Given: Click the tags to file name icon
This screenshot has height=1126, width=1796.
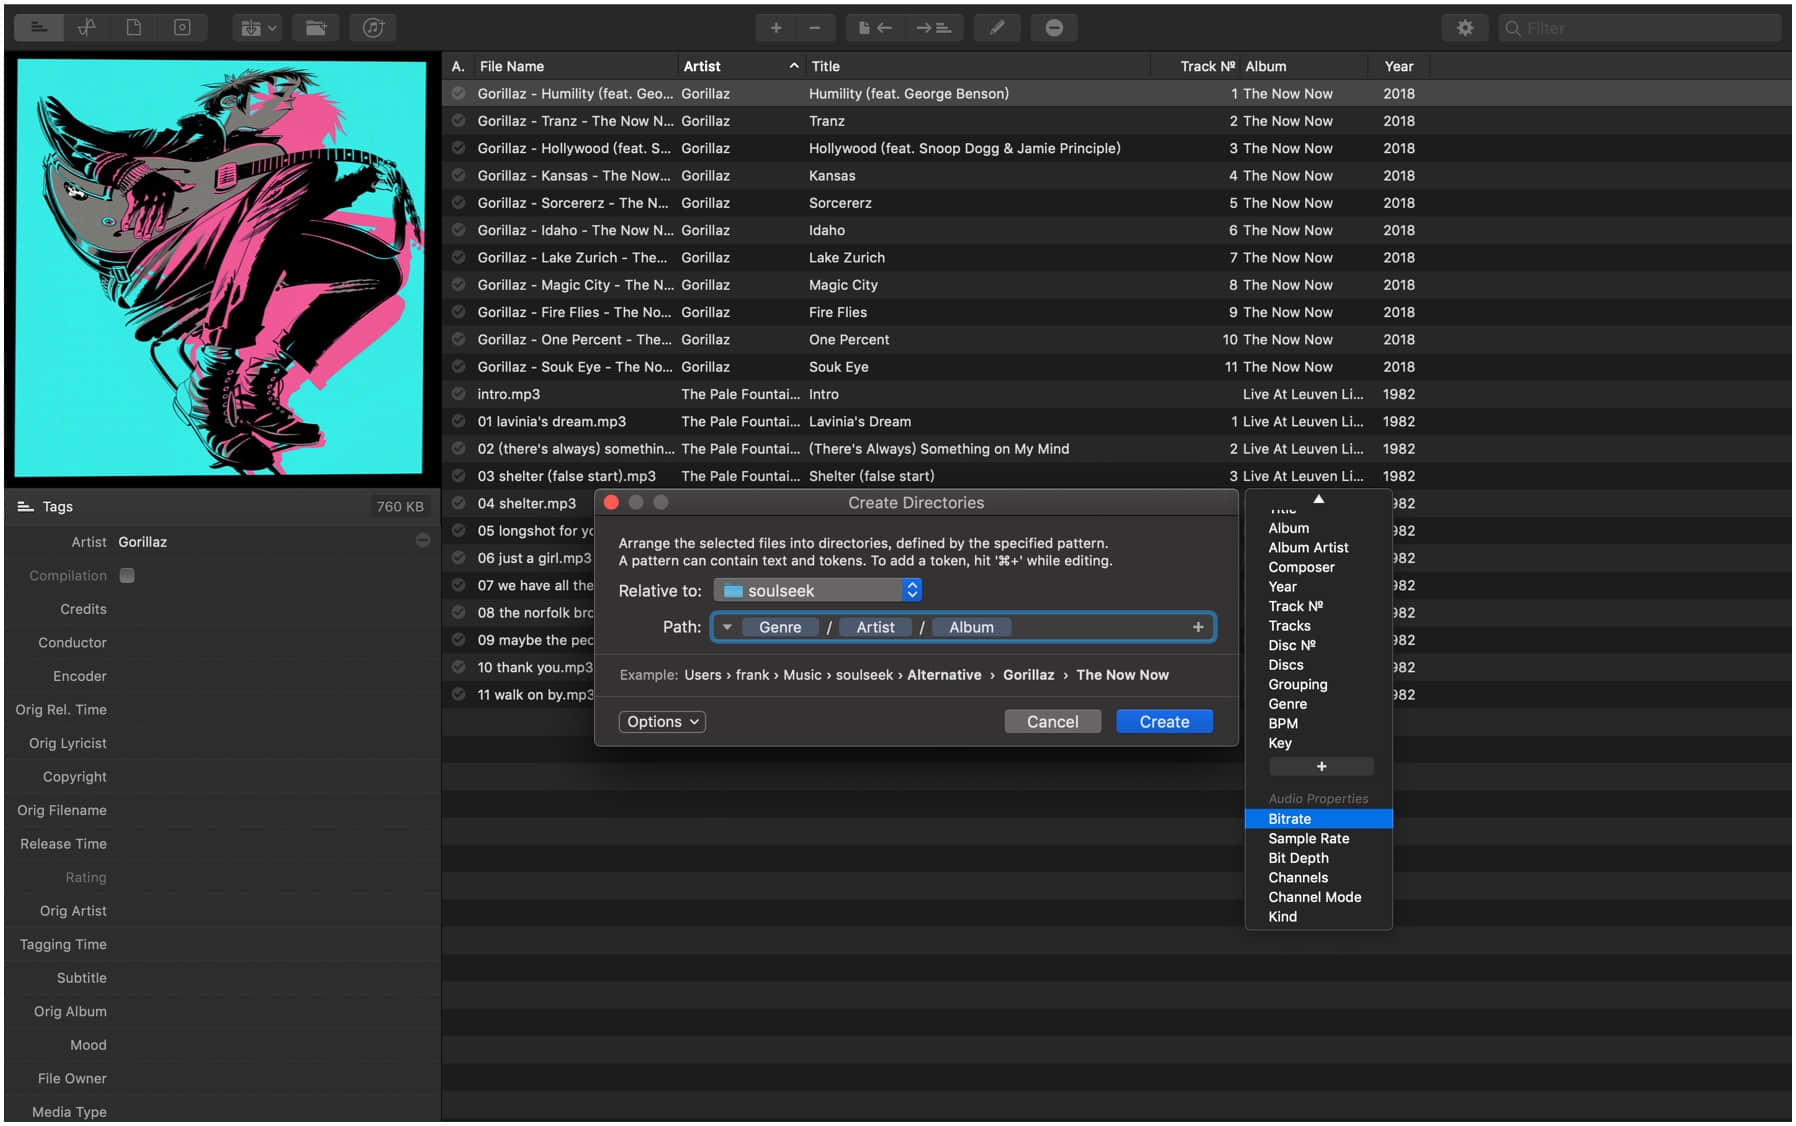Looking at the screenshot, I should pos(934,28).
